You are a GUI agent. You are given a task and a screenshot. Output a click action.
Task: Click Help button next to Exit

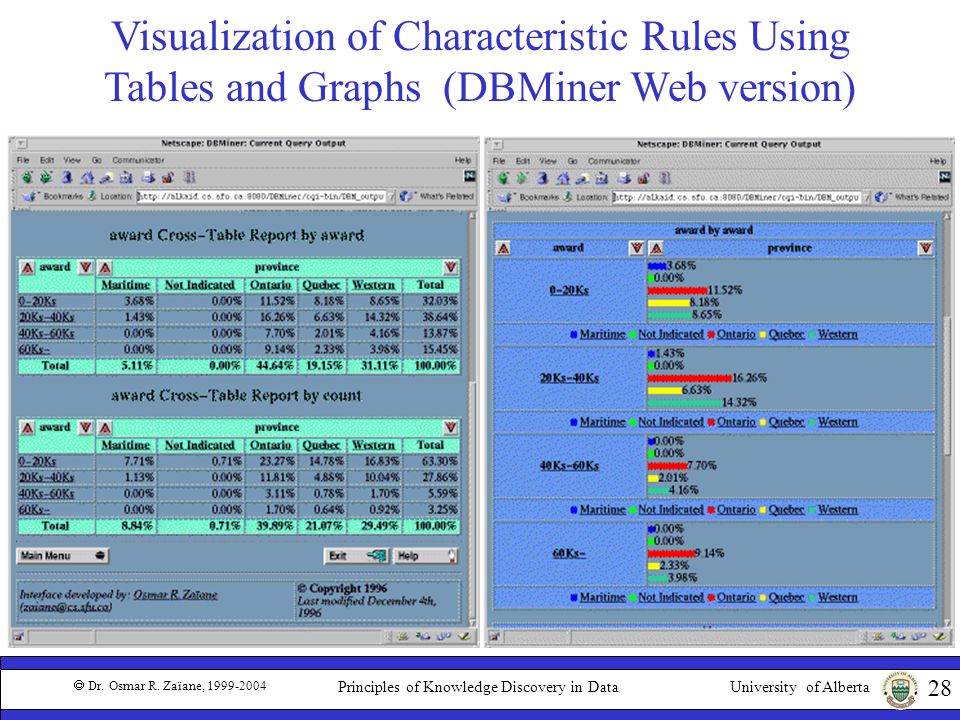pos(426,556)
